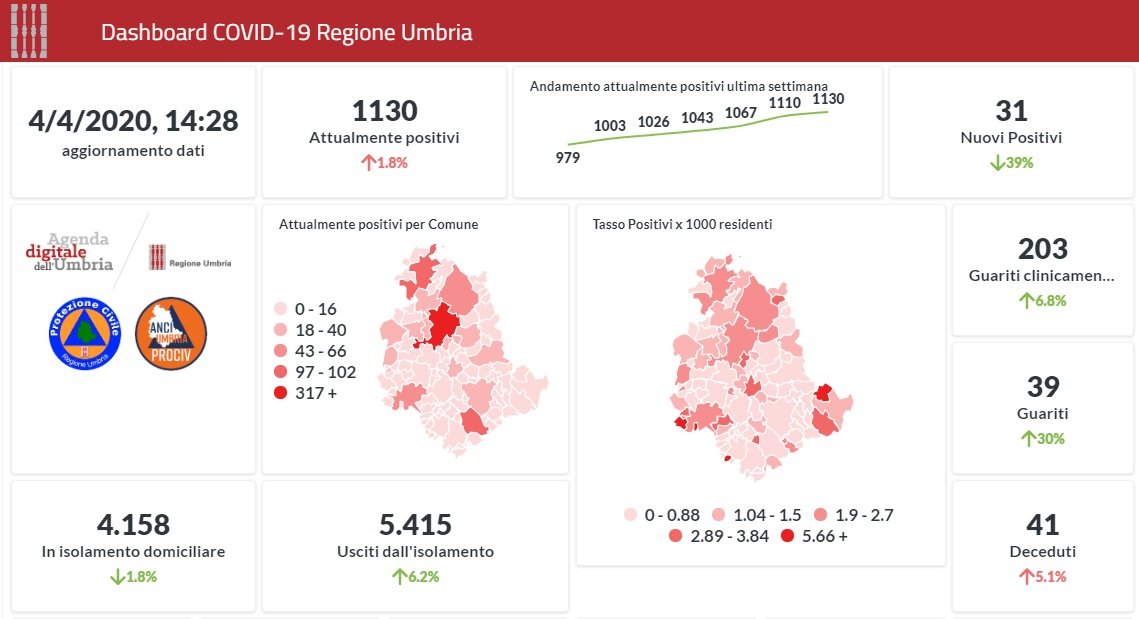Select the 317 + legend color dot
Screen dimensions: 1139x619
[x=281, y=394]
